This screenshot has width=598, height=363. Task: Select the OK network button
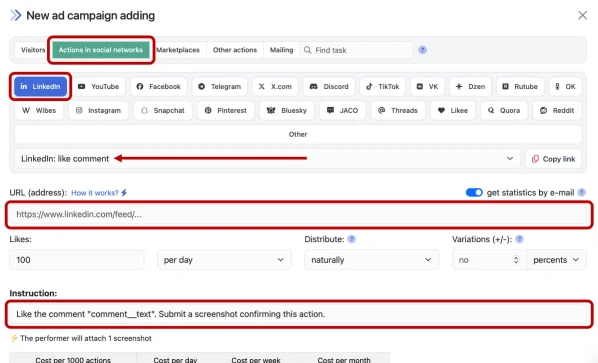point(565,87)
